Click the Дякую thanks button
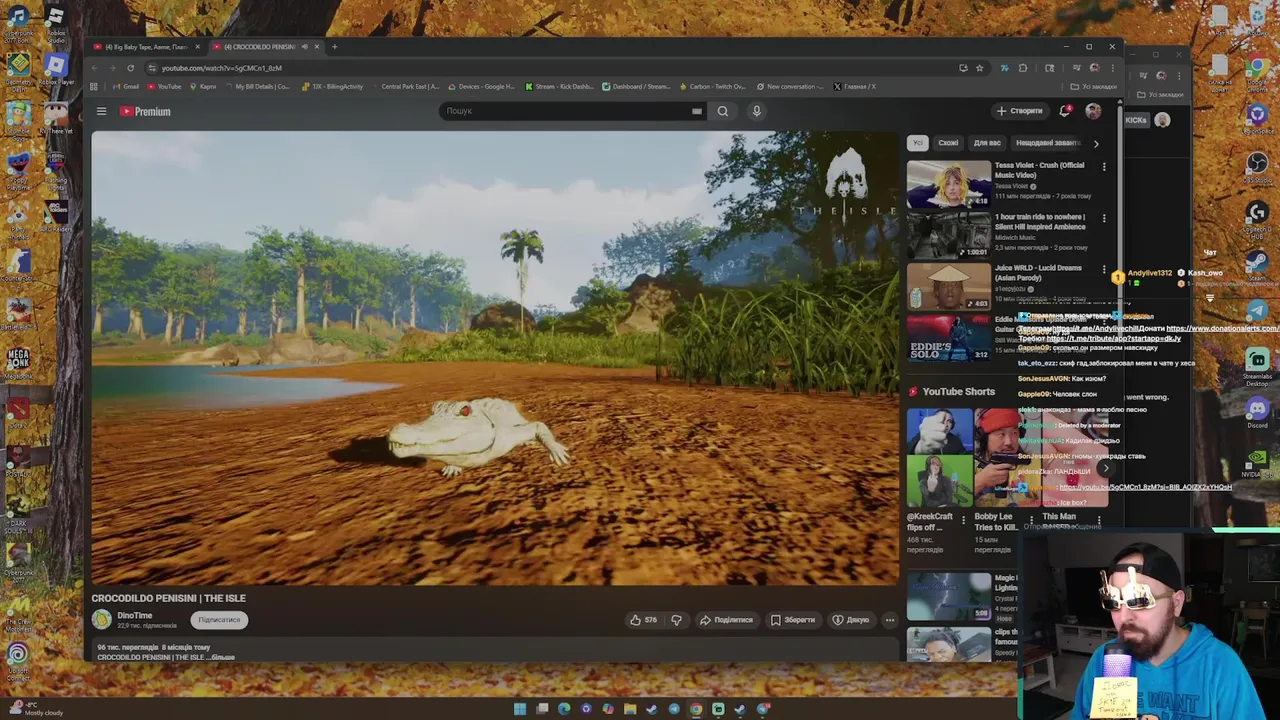The image size is (1280, 720). pos(851,620)
